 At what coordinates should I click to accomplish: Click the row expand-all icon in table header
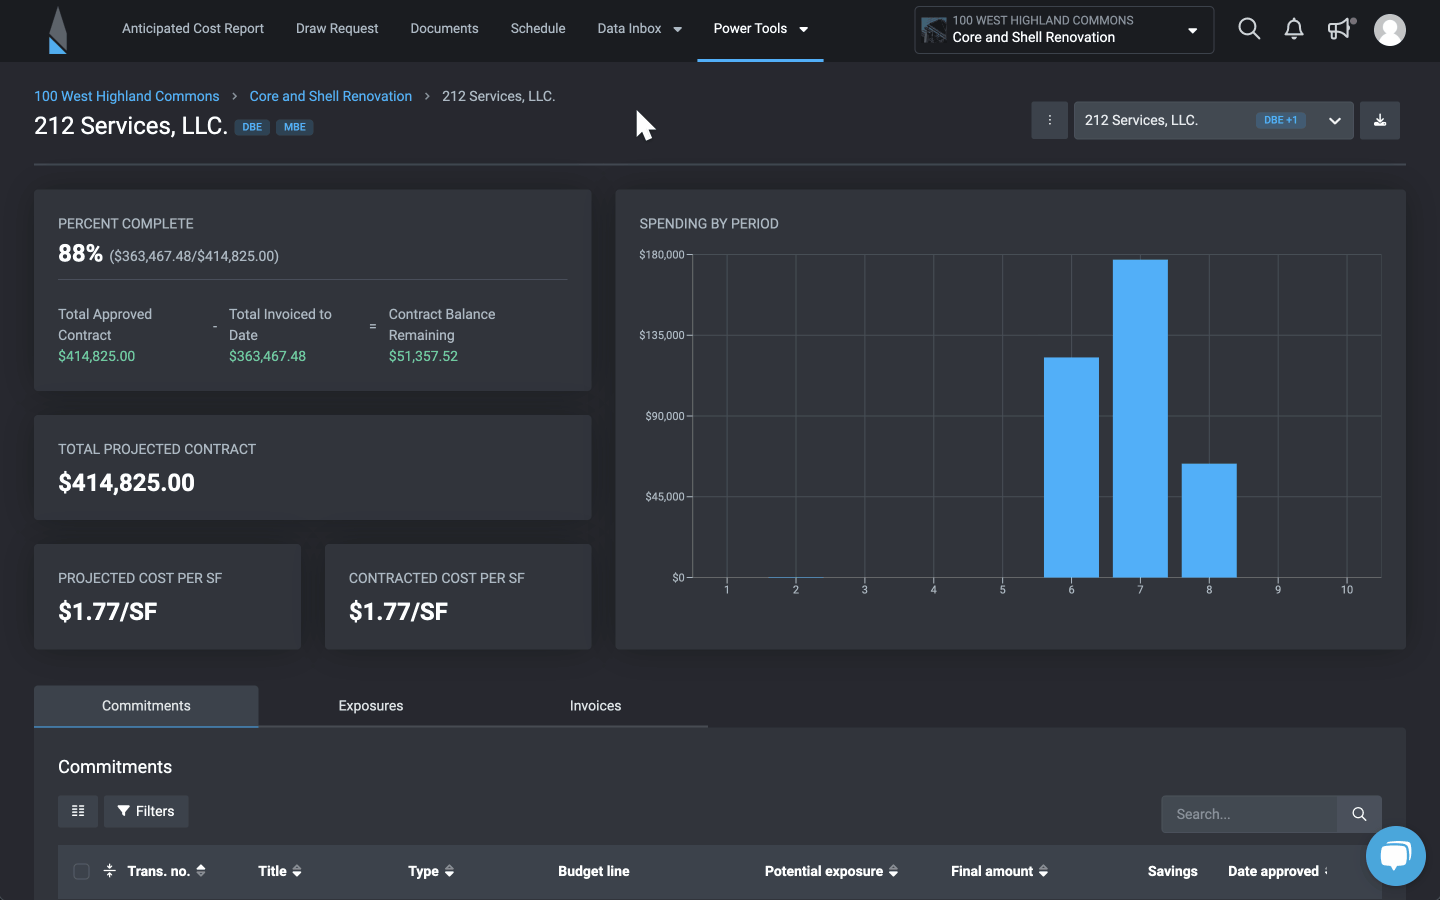pyautogui.click(x=110, y=871)
